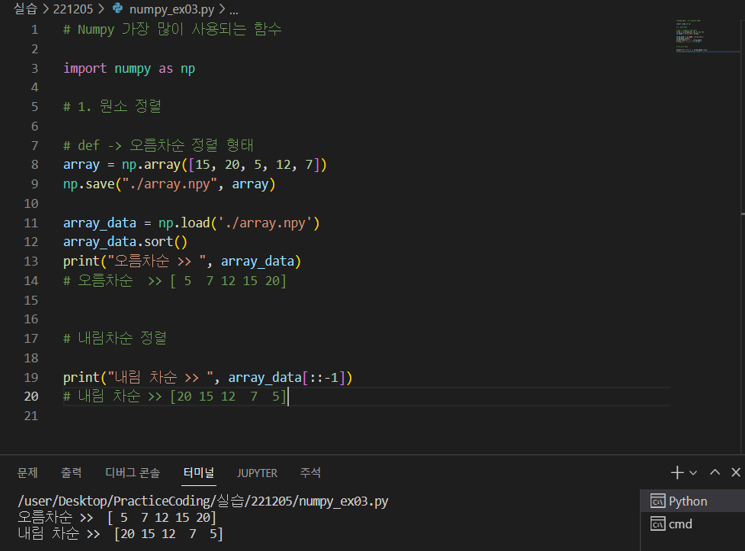Add a new terminal with plus icon
745x551 pixels.
click(x=677, y=472)
